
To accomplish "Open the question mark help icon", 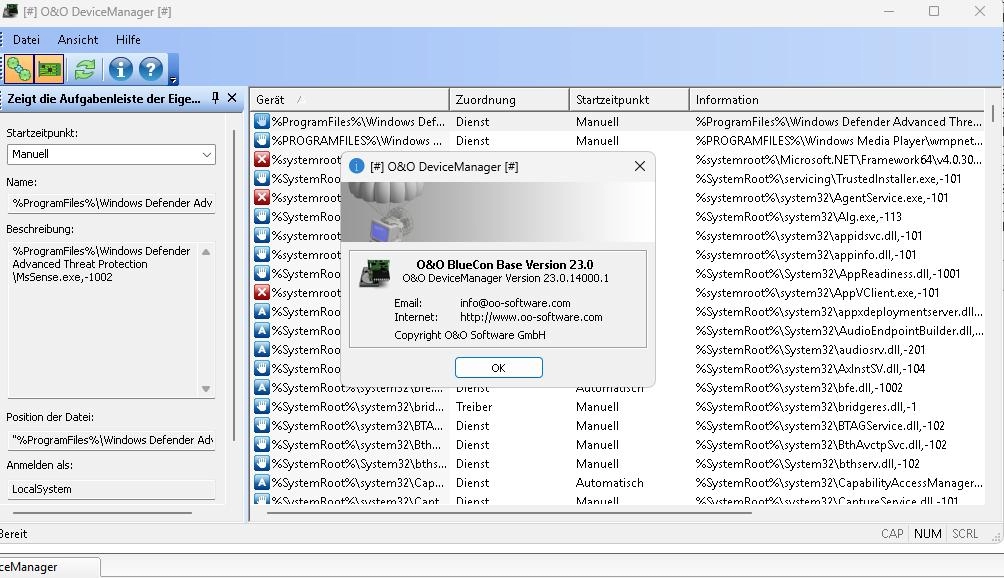I will (x=151, y=69).
